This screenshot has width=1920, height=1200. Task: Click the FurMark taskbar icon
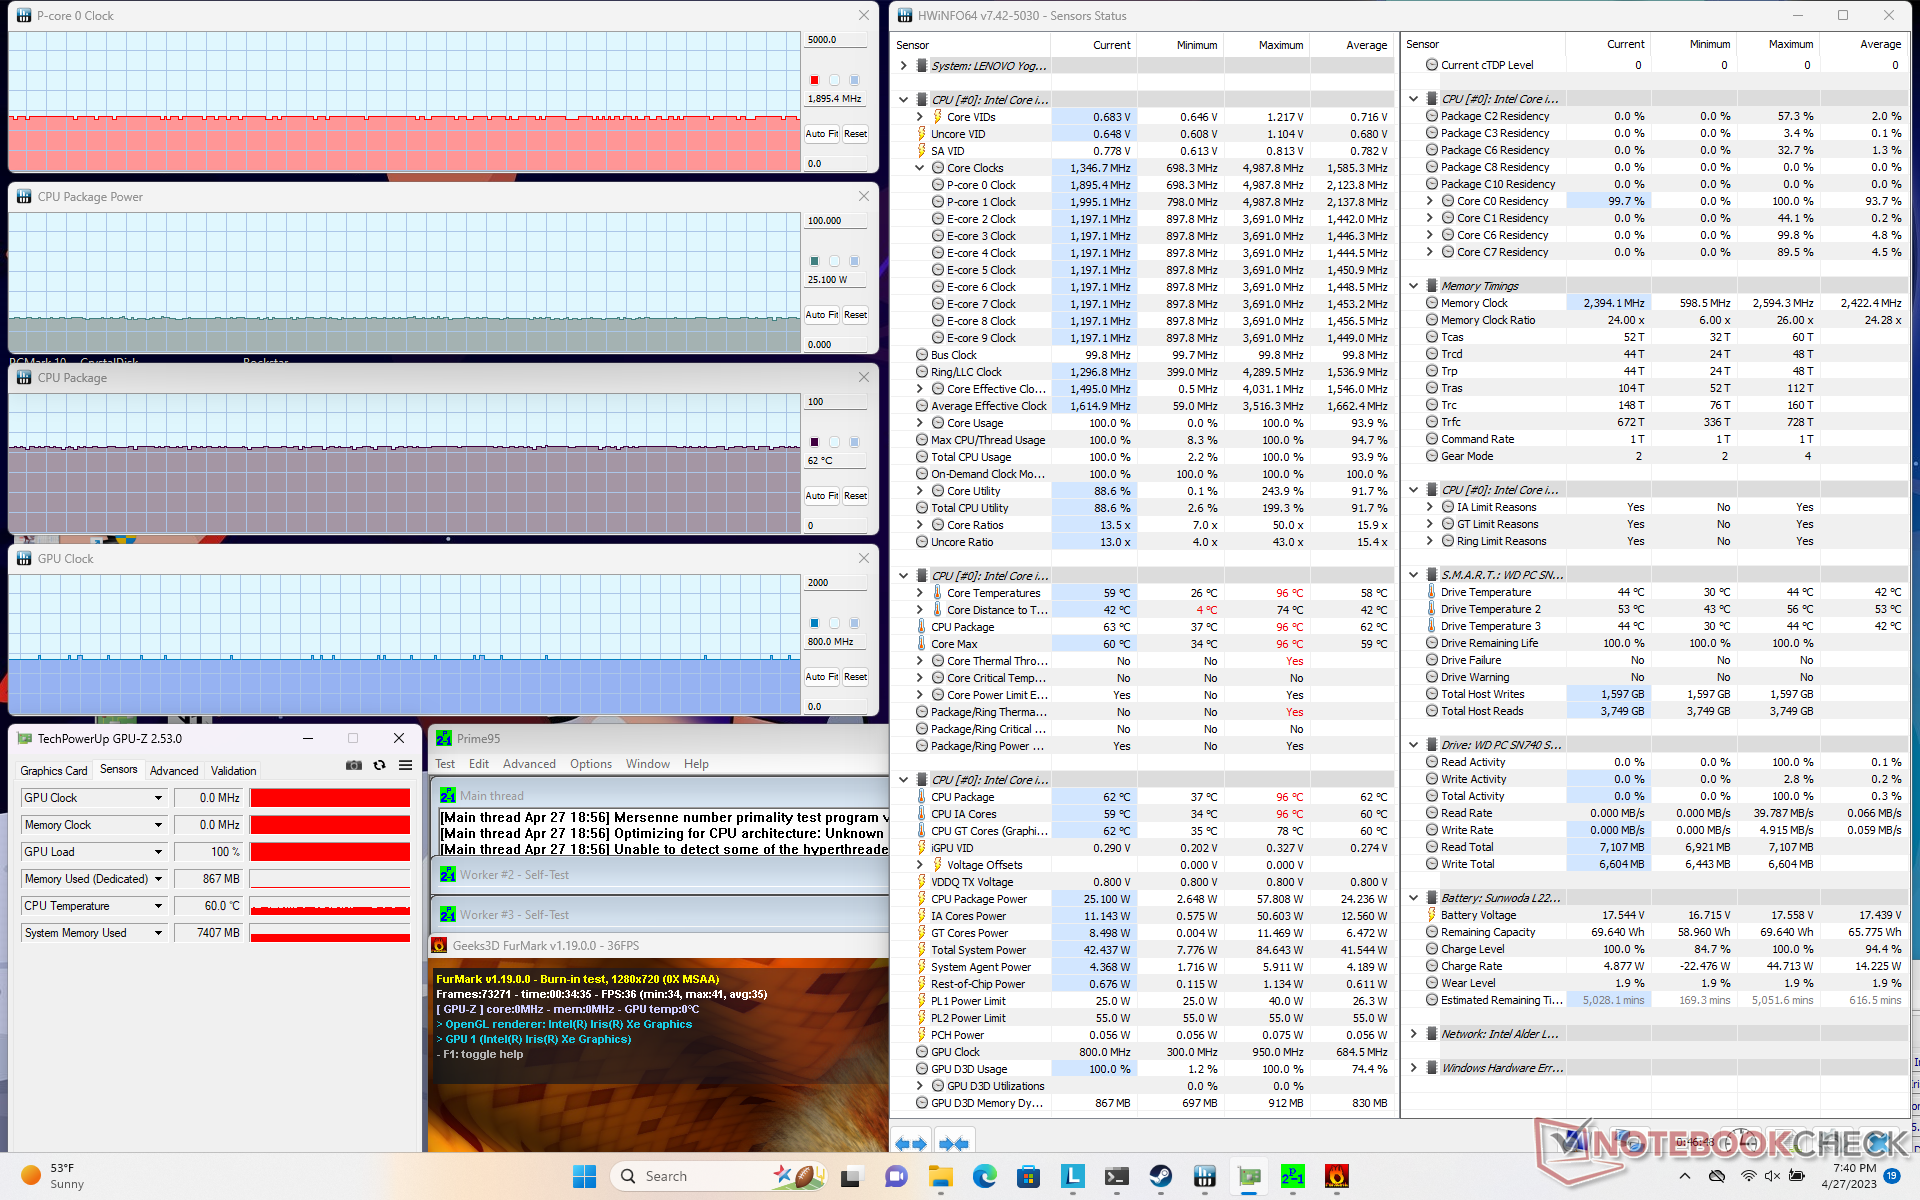(x=1336, y=1176)
